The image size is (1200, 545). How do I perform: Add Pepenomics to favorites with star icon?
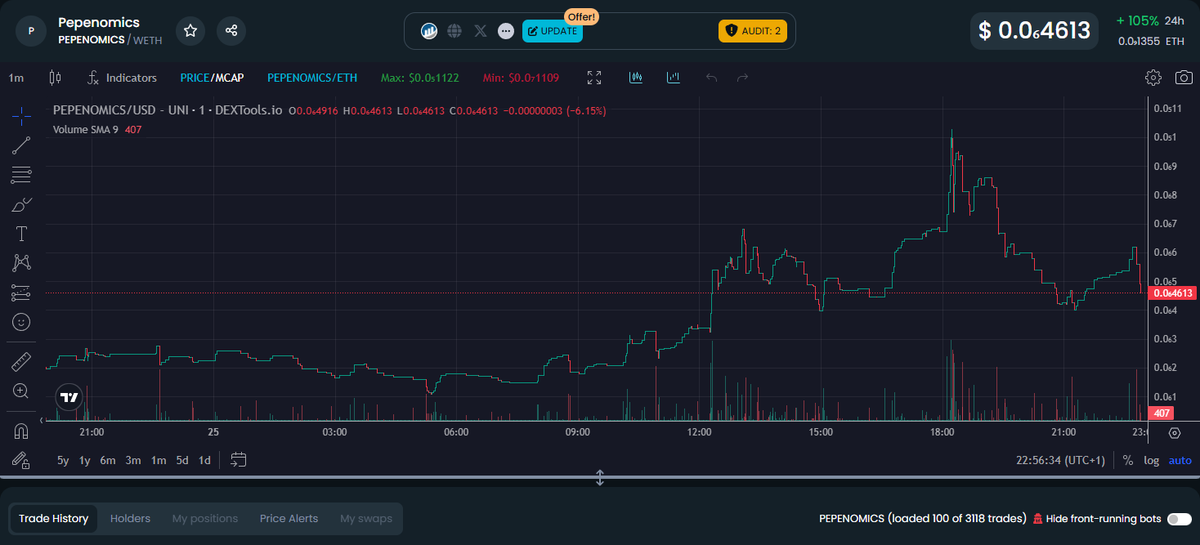coord(190,31)
